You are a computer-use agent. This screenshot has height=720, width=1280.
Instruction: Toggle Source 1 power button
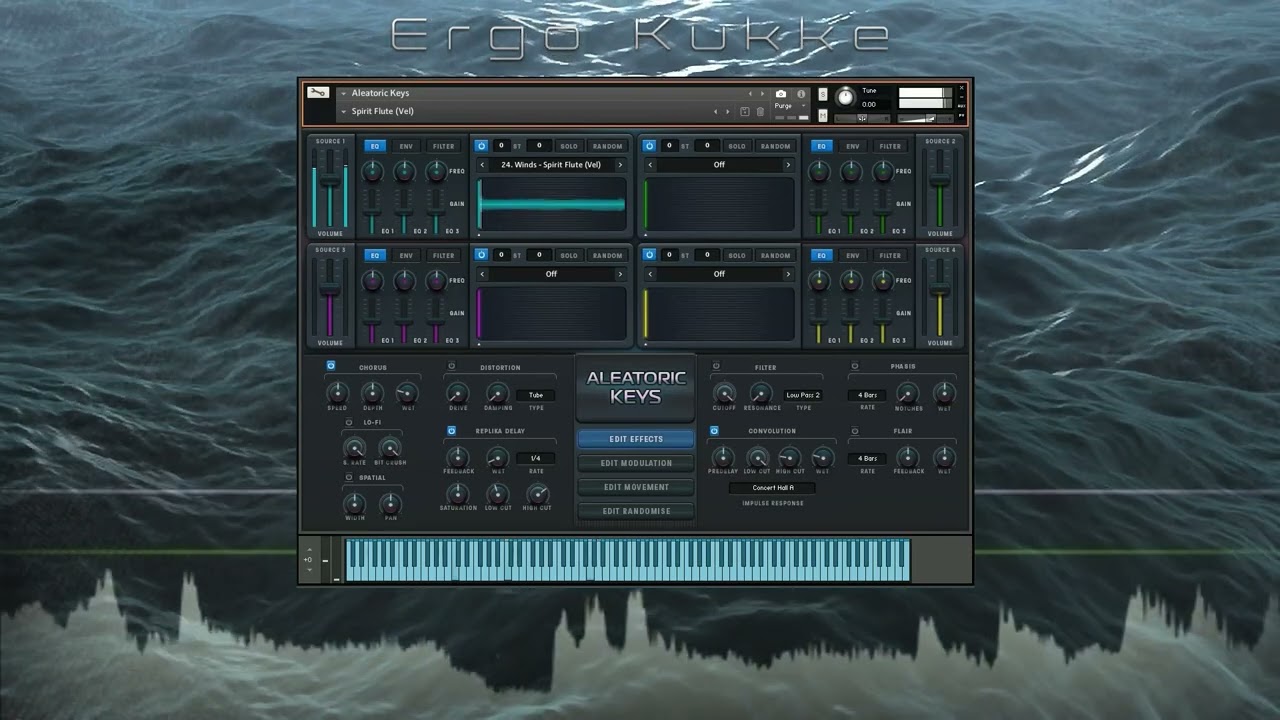(x=481, y=146)
